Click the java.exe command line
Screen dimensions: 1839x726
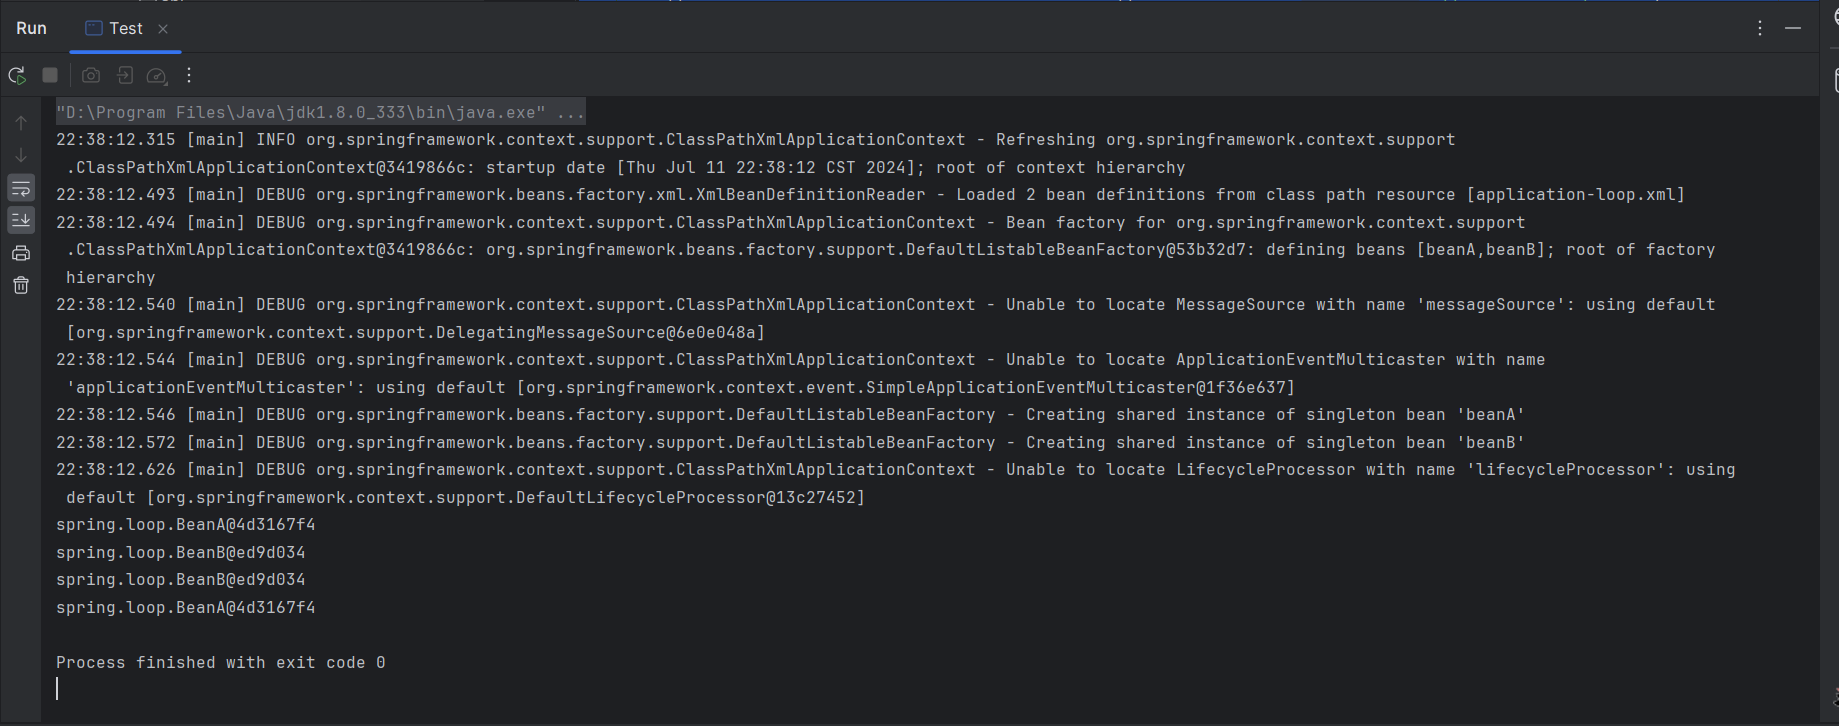[x=320, y=112]
